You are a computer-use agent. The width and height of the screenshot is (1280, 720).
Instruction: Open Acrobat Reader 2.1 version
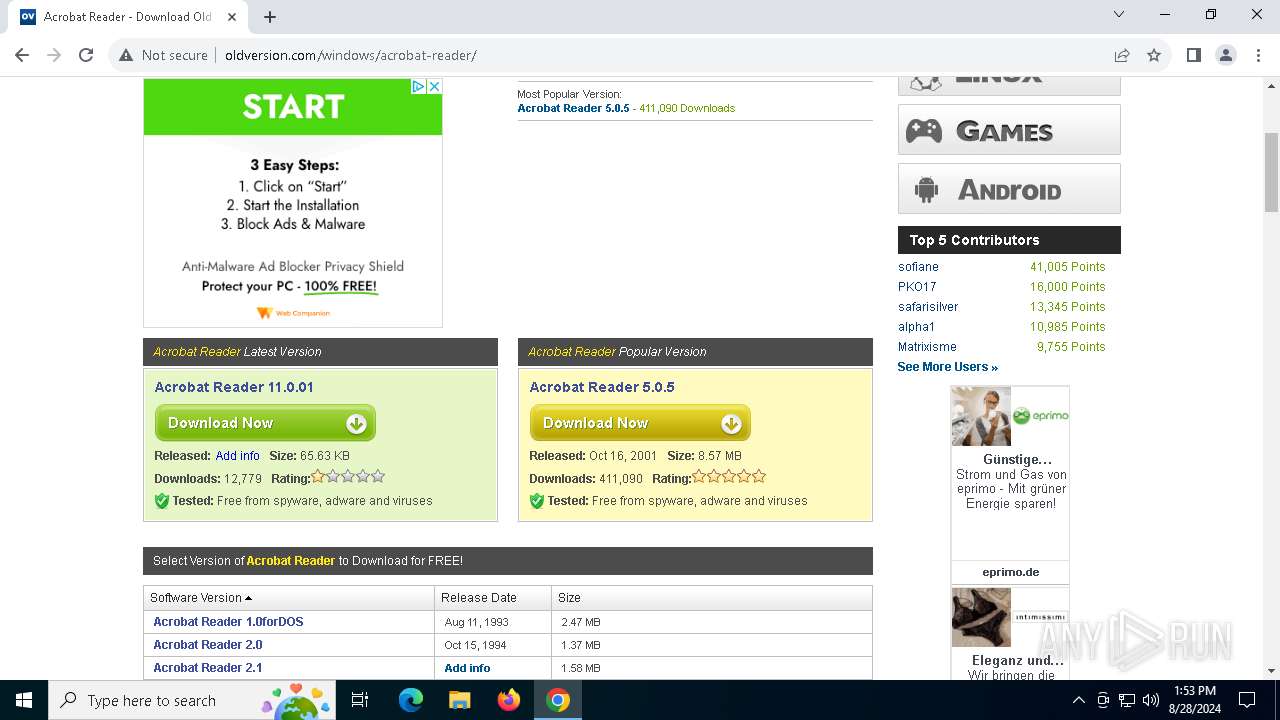click(x=208, y=668)
